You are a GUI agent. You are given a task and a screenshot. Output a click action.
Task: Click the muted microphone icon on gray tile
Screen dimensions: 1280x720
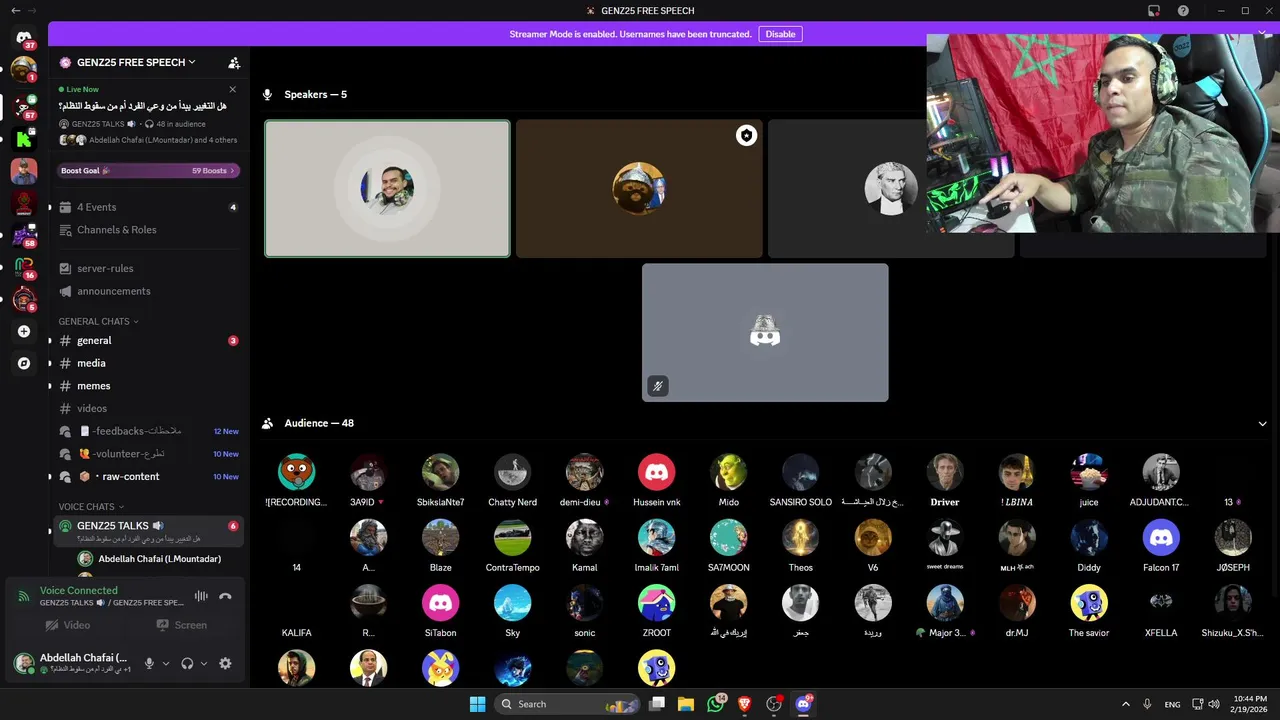pos(658,386)
